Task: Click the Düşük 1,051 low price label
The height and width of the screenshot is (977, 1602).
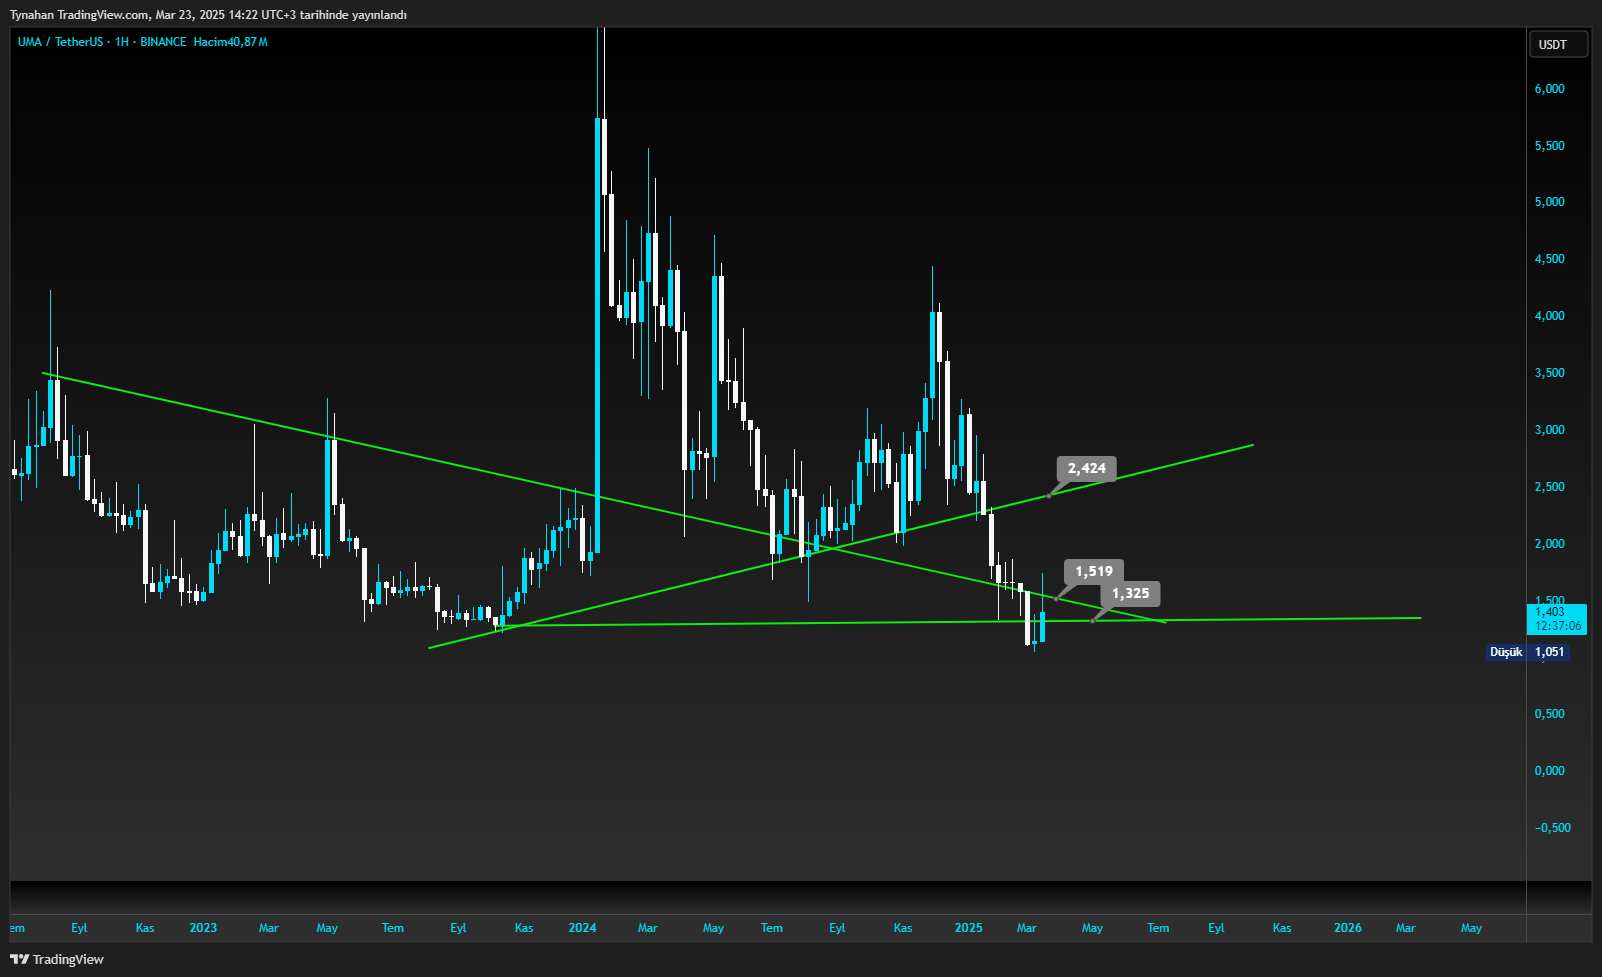Action: point(1526,652)
